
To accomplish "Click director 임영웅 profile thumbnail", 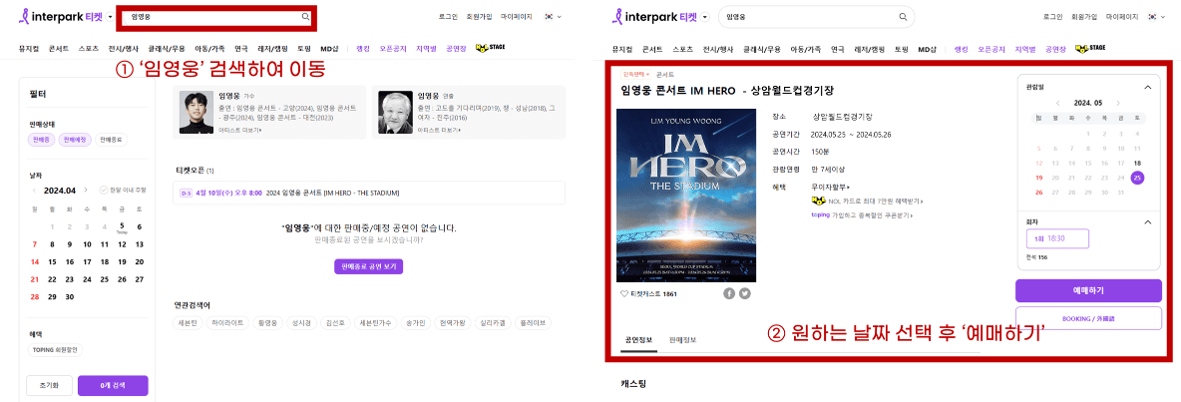I will pyautogui.click(x=395, y=112).
